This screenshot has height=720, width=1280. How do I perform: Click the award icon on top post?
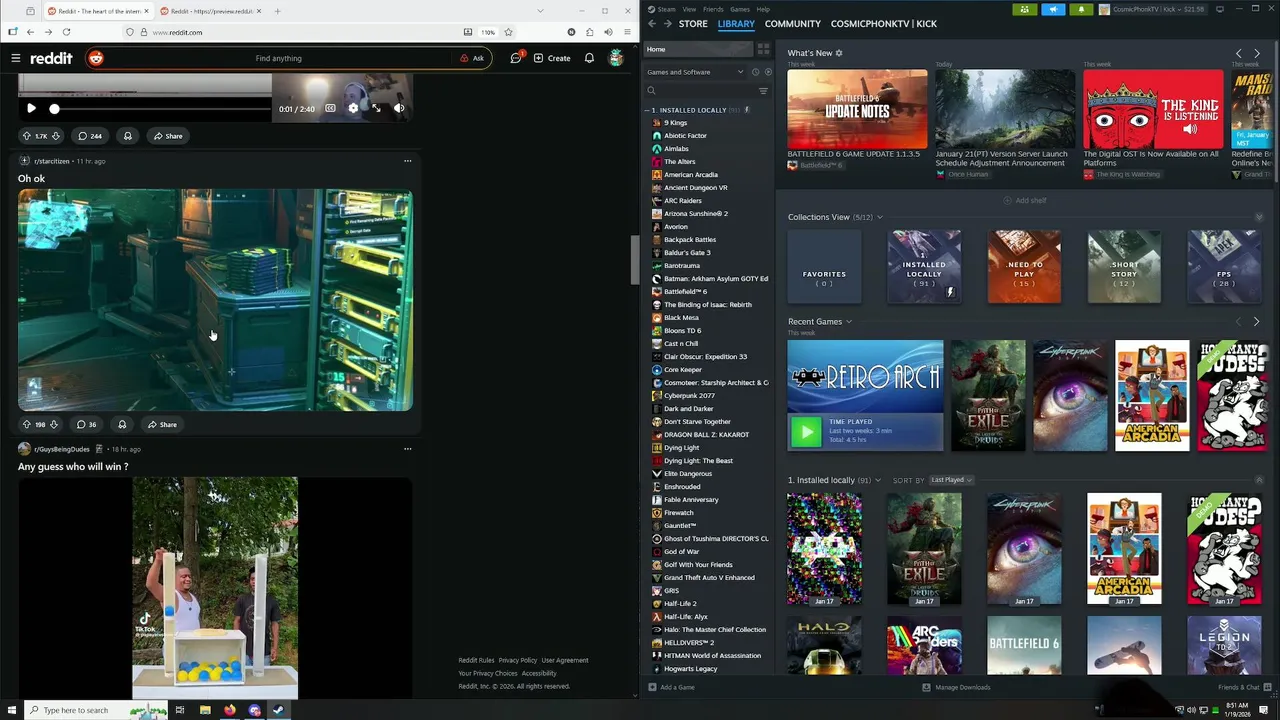click(127, 136)
